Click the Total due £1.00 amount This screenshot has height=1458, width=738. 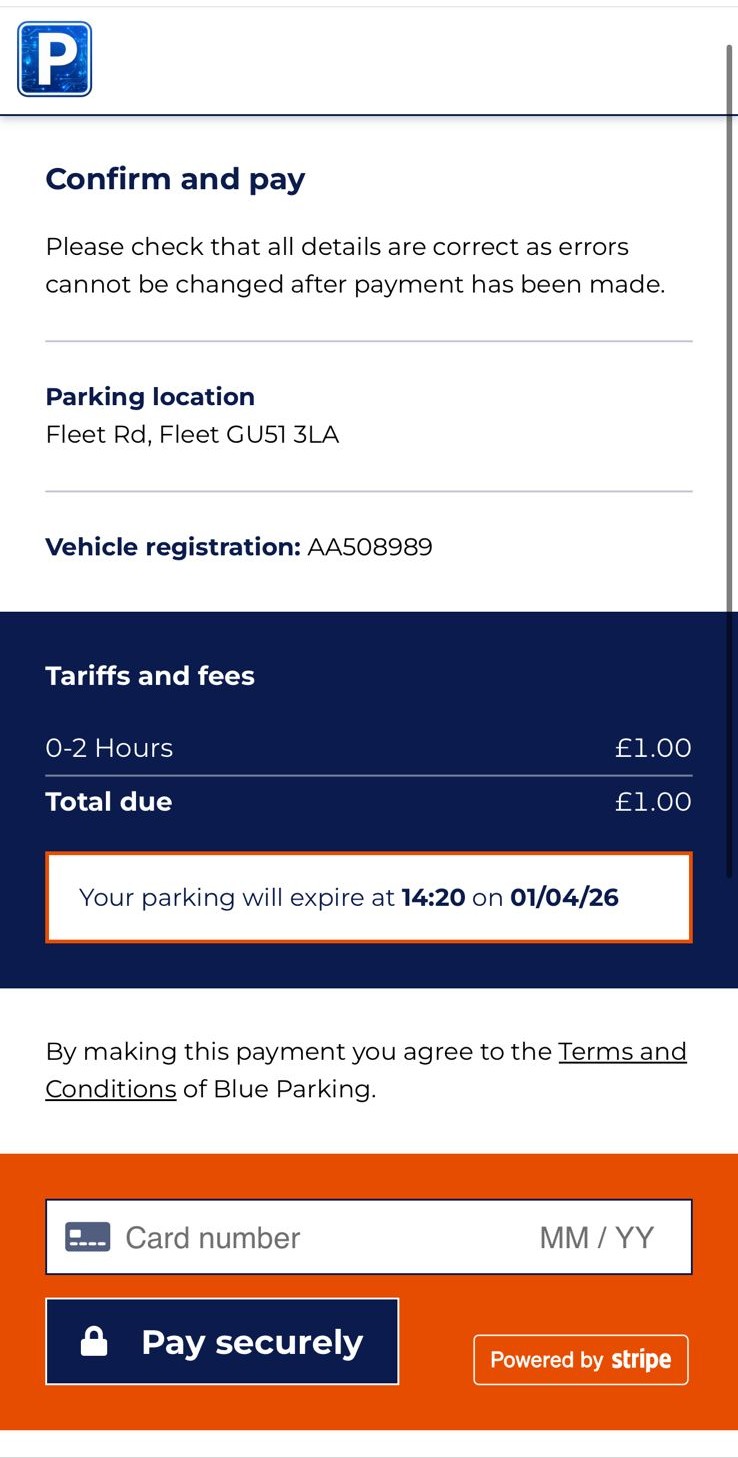(652, 802)
